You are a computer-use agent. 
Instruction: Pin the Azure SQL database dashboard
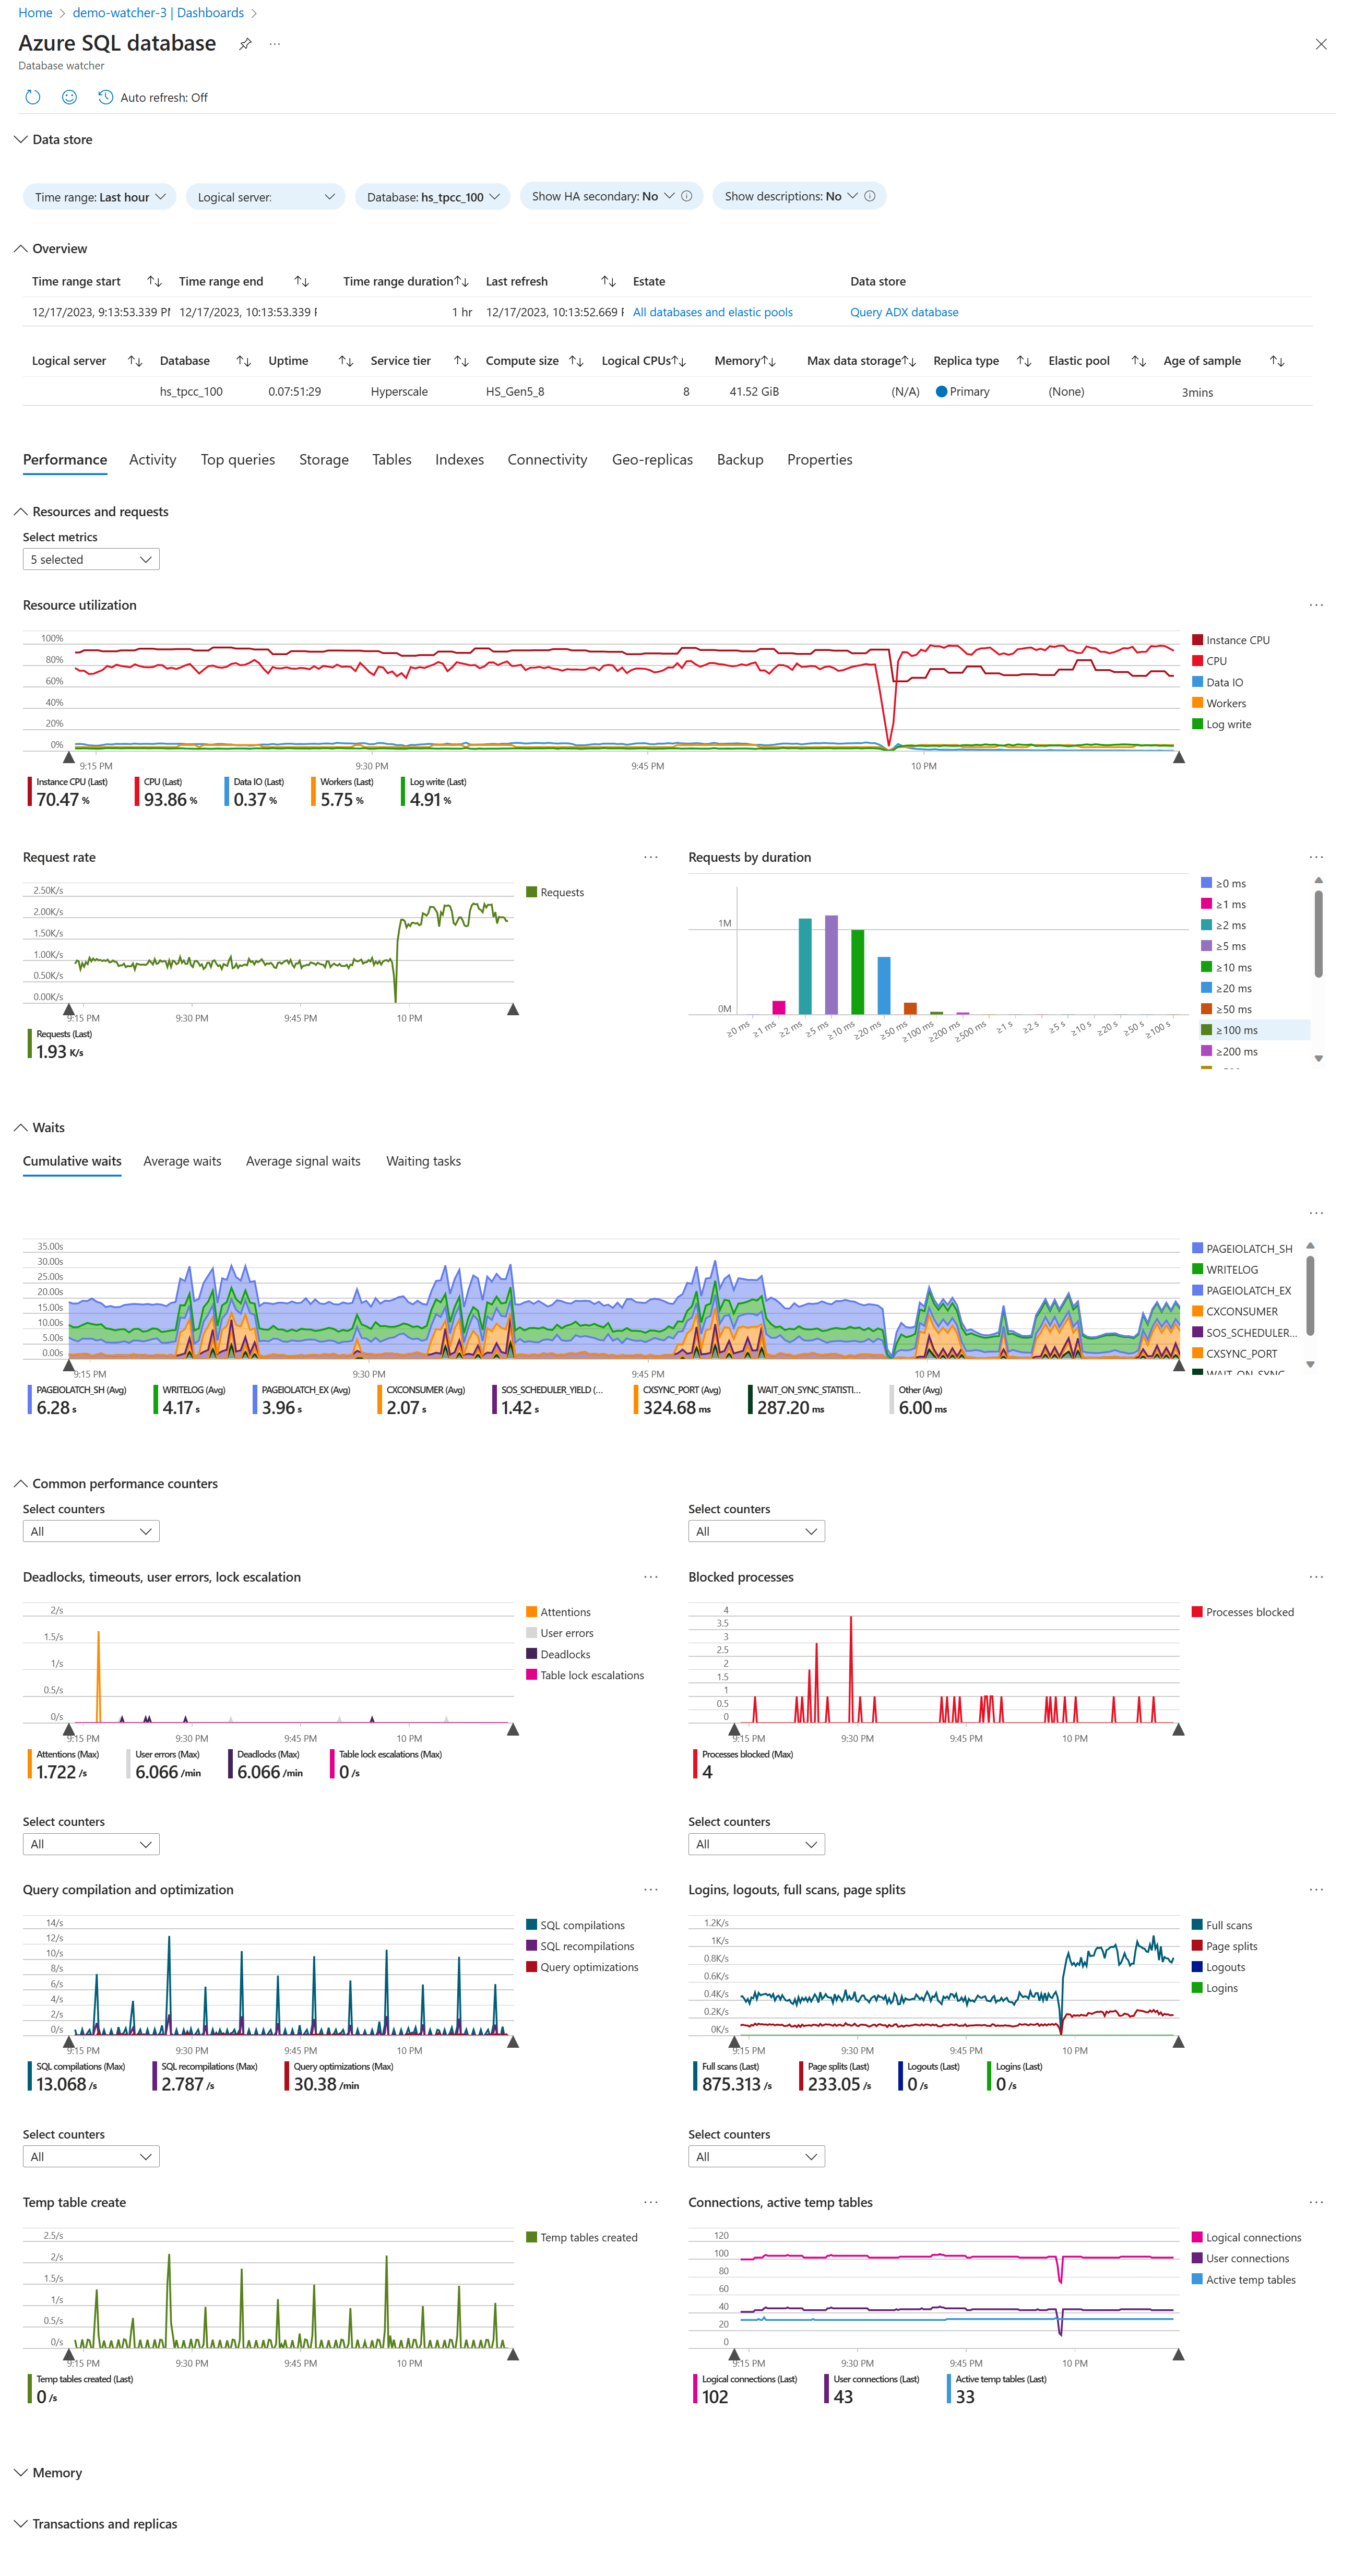point(245,44)
